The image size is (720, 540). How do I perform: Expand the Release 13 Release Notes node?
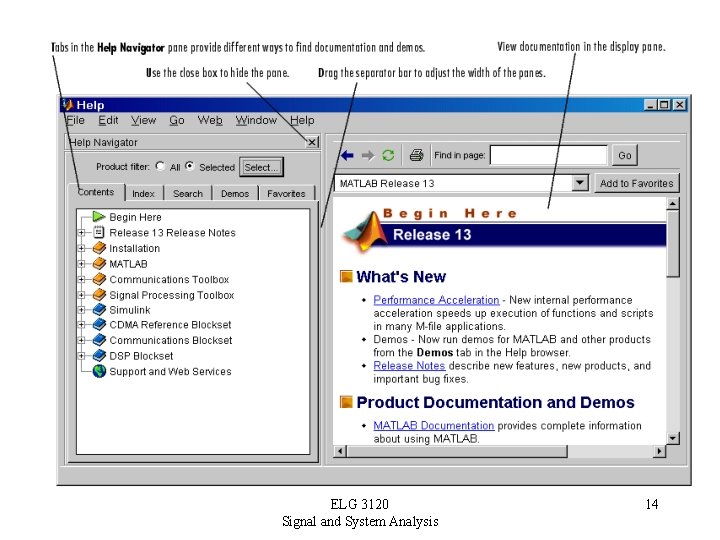tap(82, 233)
